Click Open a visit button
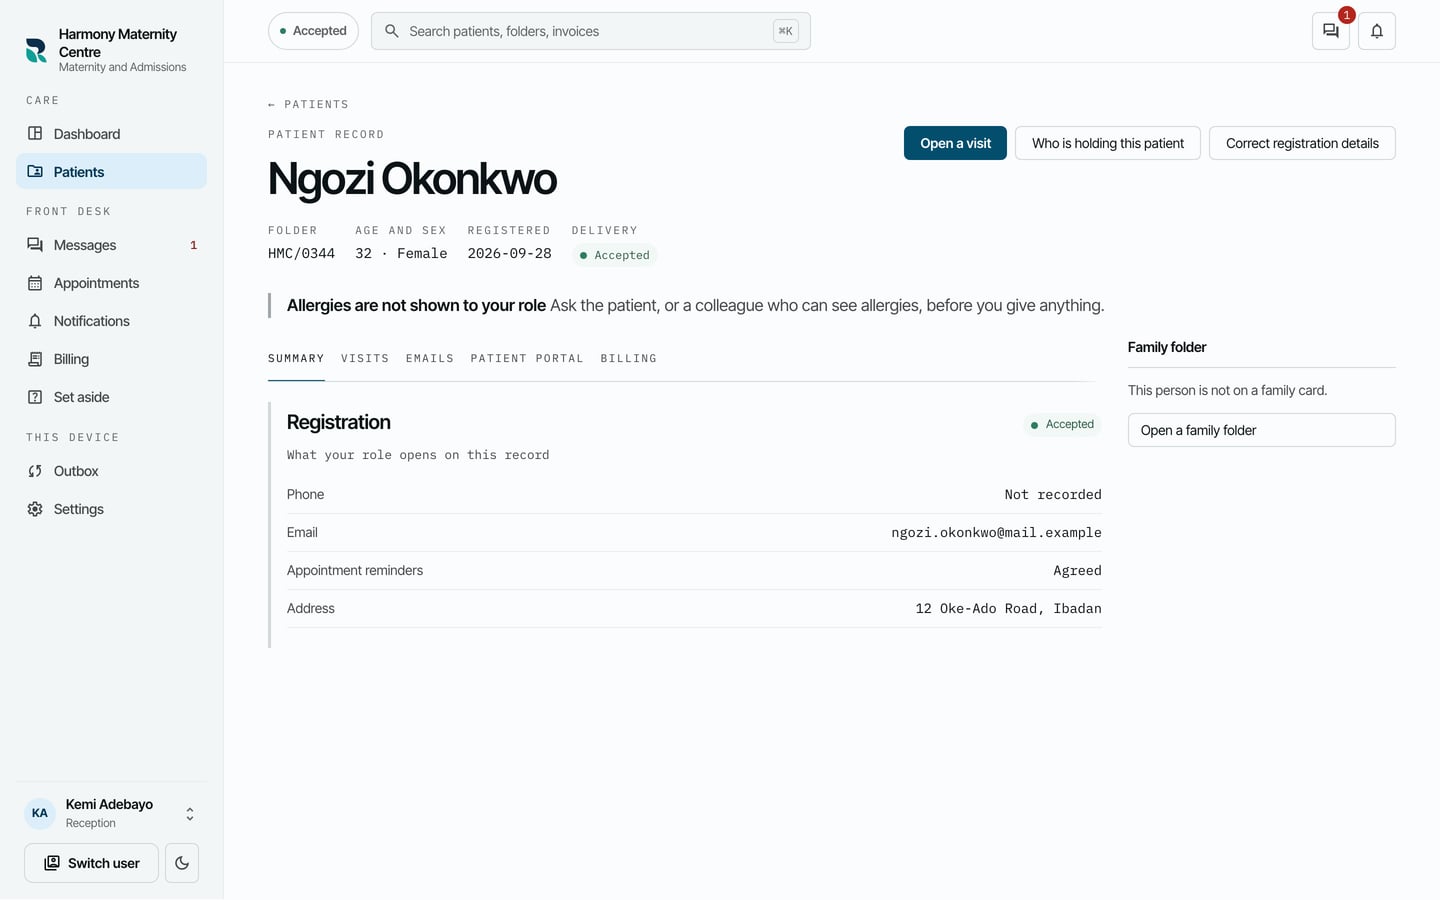1440x900 pixels. (955, 143)
